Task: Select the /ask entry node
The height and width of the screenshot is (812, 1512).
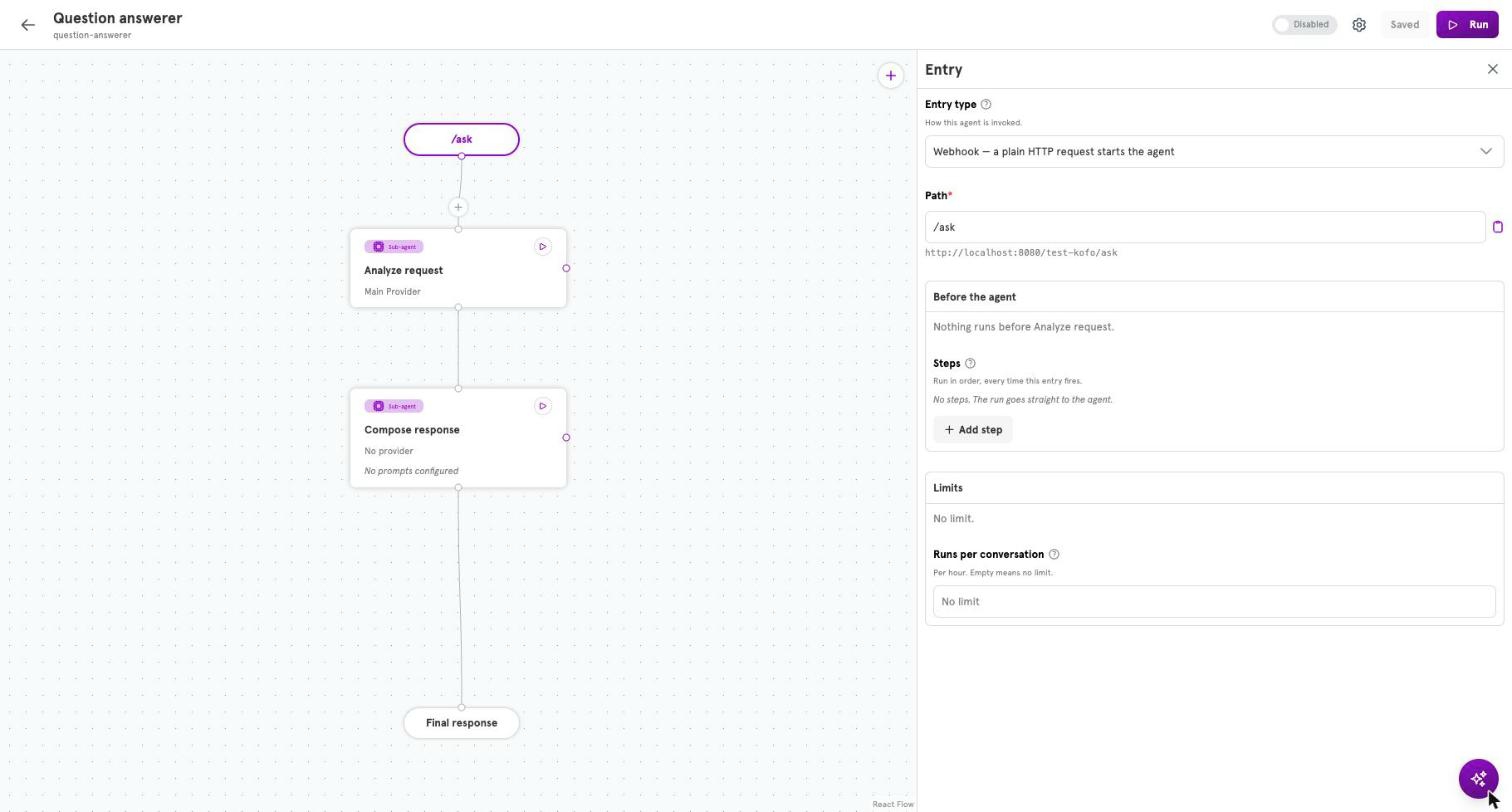Action: [x=461, y=140]
